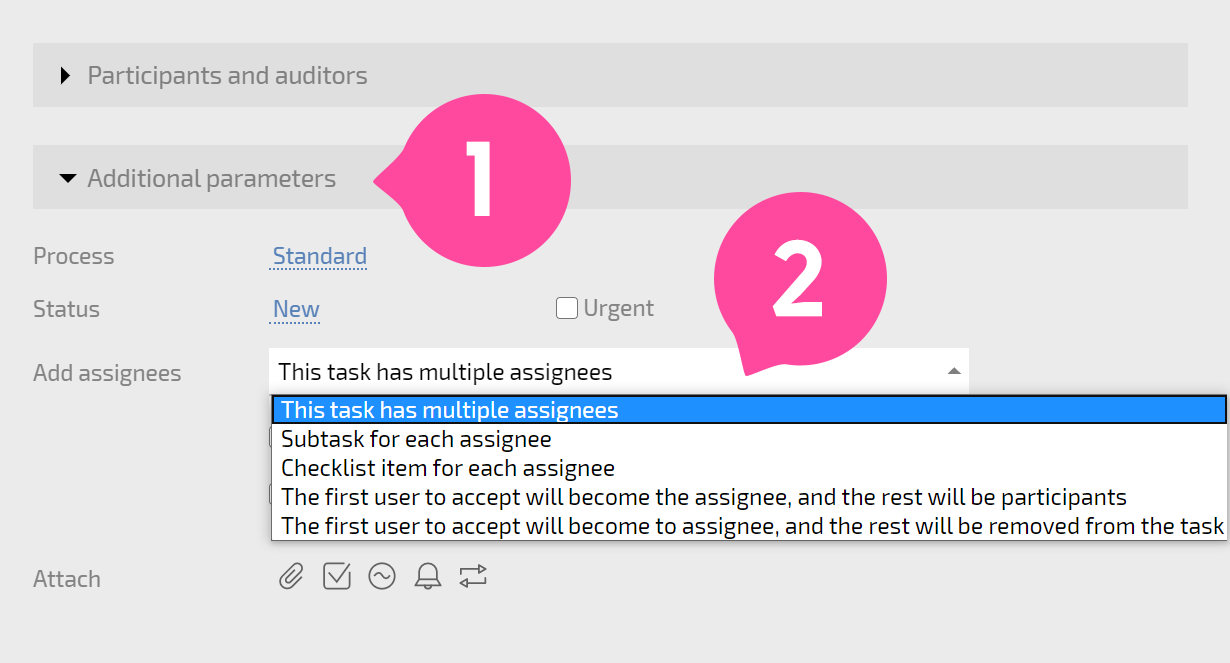Click the Add assignees dropdown arrow
This screenshot has height=663, width=1230.
(954, 371)
